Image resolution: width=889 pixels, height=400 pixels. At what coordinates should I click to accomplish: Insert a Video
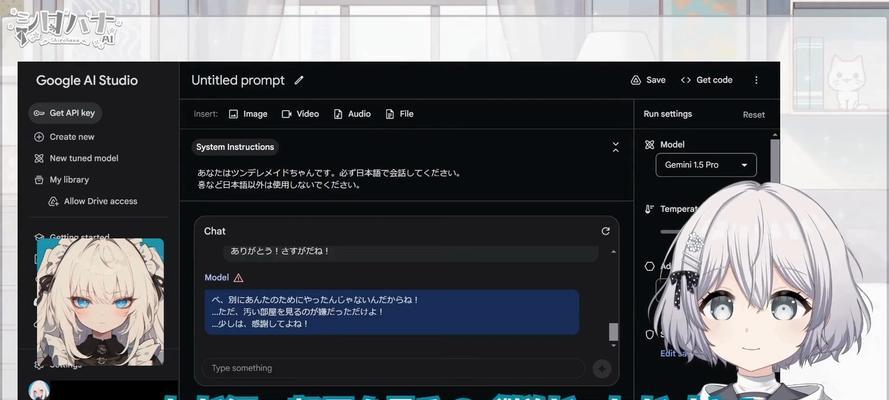coord(300,114)
